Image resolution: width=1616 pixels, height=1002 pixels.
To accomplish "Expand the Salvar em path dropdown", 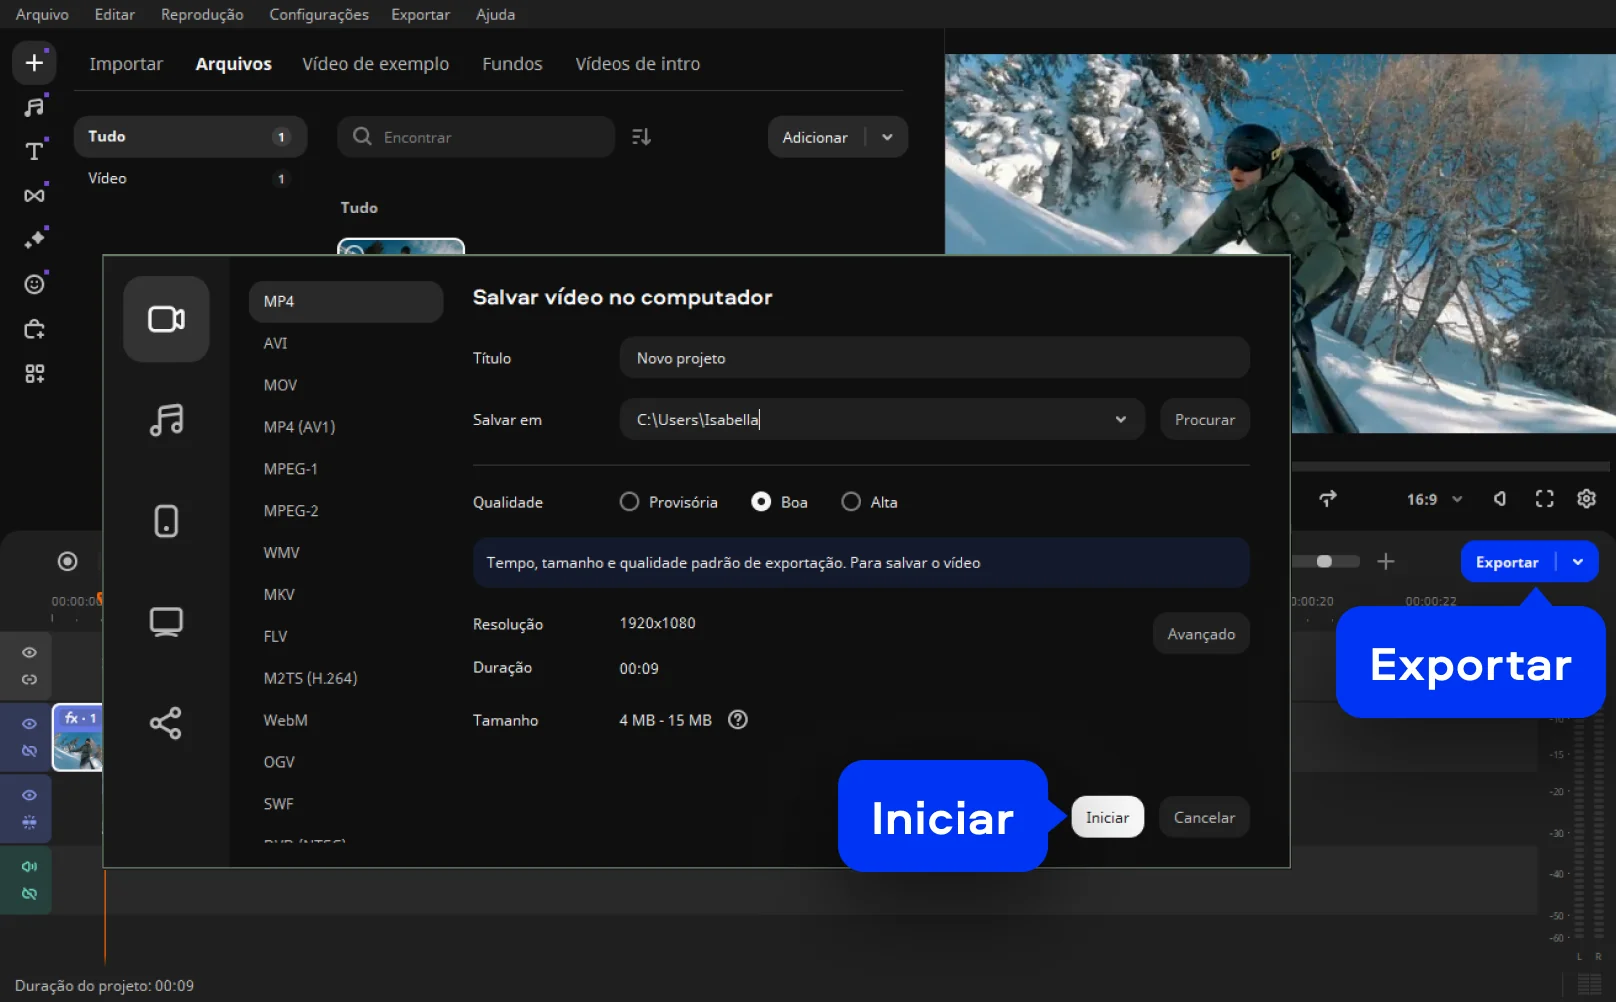I will pyautogui.click(x=1120, y=420).
